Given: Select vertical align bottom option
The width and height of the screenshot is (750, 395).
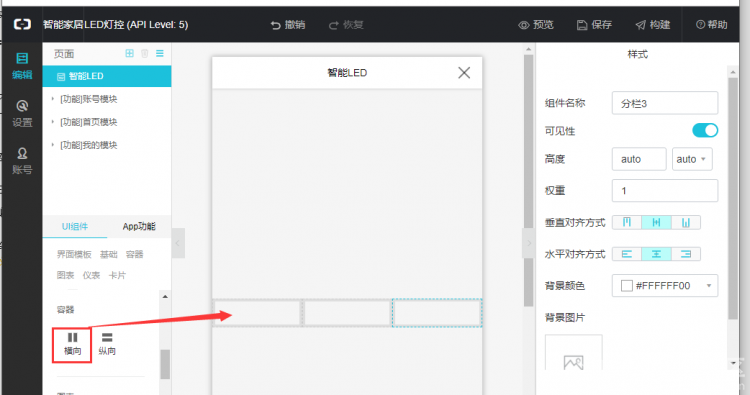Looking at the screenshot, I should [686, 222].
